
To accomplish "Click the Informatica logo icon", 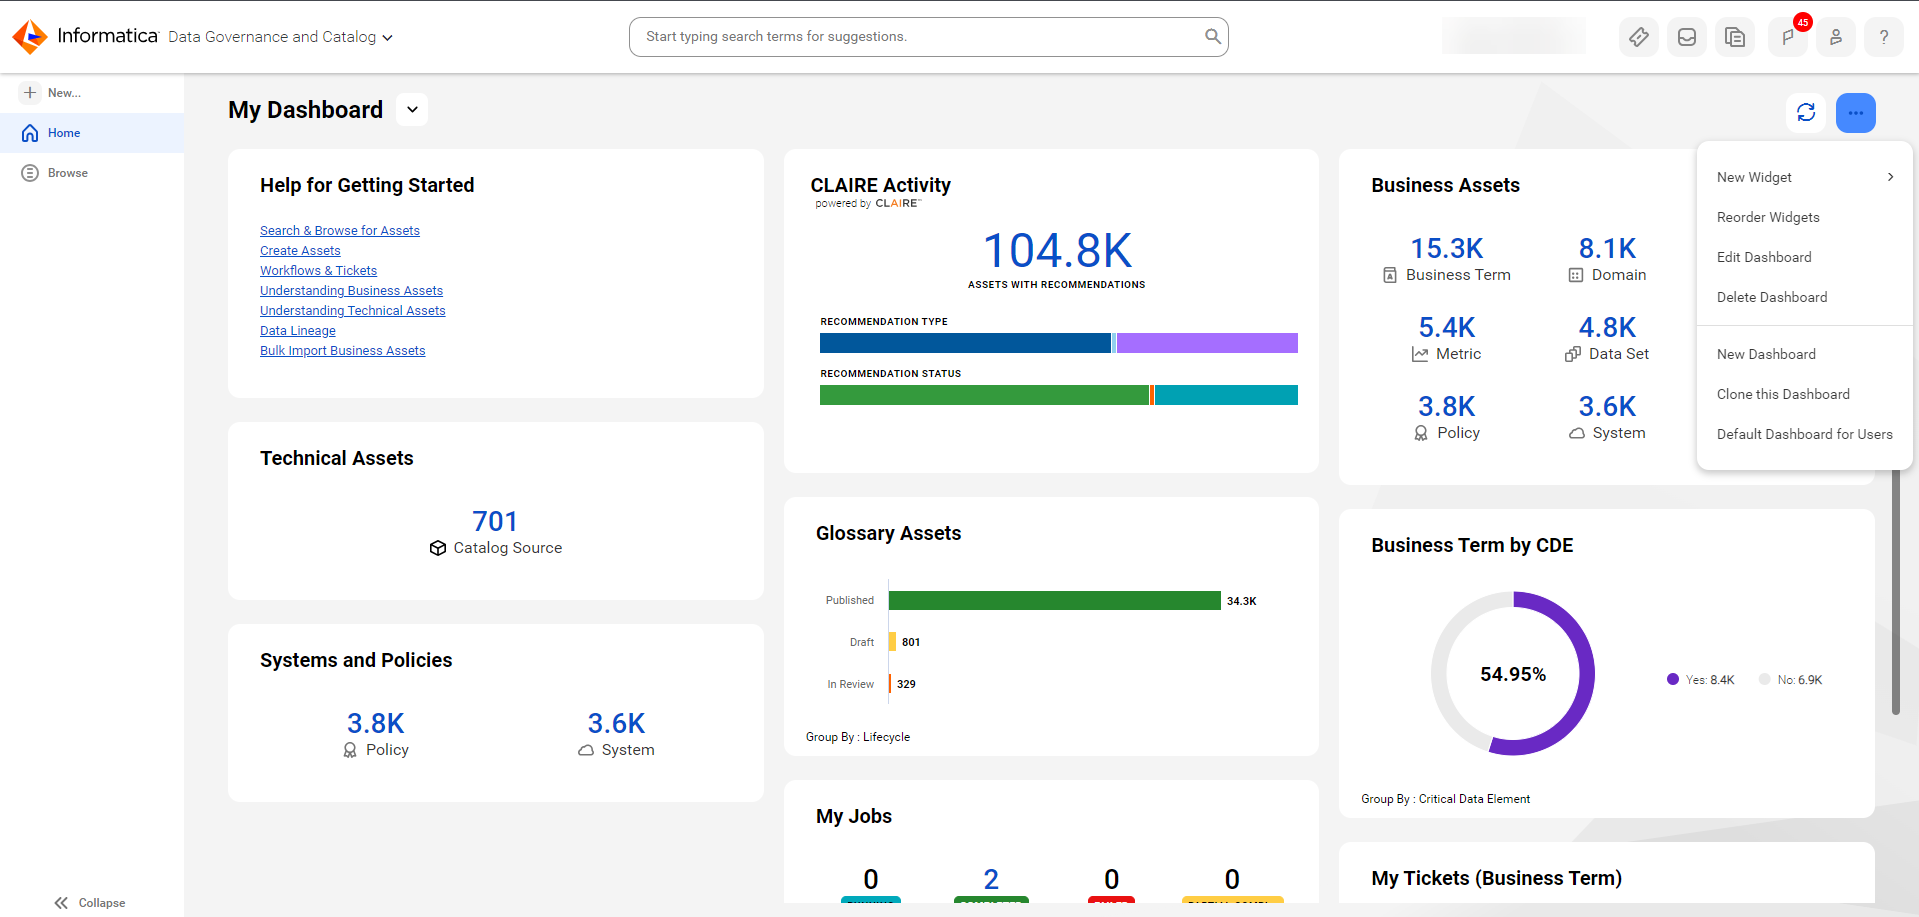I will [x=30, y=37].
